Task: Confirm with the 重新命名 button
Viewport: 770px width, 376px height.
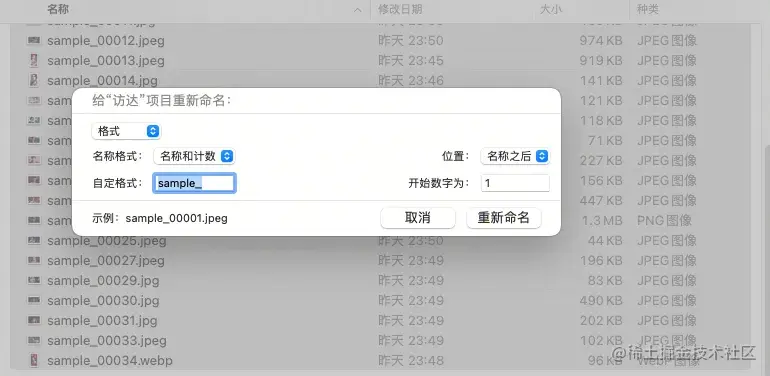Action: point(504,218)
